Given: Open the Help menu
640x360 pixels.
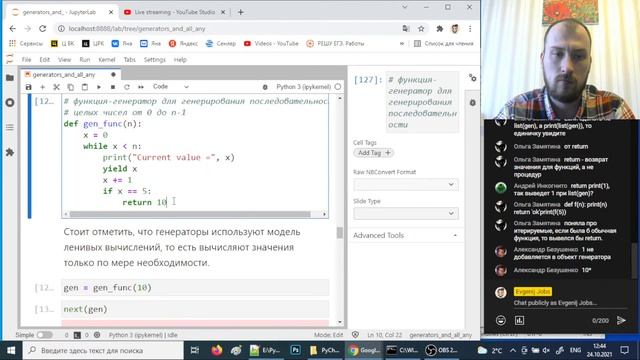Looking at the screenshot, I should click(180, 60).
